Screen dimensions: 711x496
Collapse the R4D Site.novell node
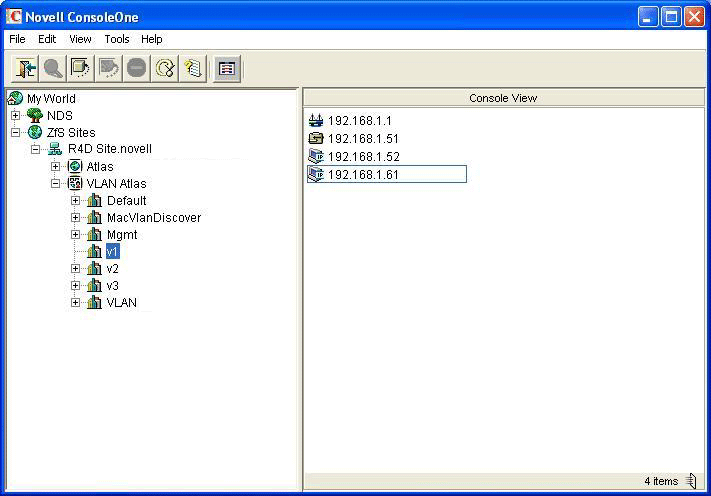click(35, 149)
